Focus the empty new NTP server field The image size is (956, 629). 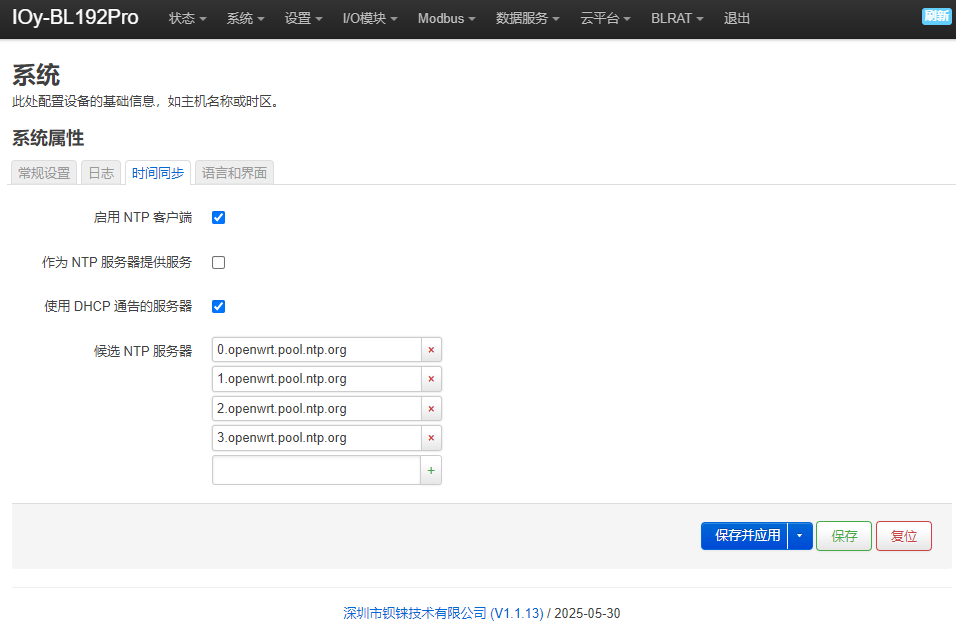316,470
